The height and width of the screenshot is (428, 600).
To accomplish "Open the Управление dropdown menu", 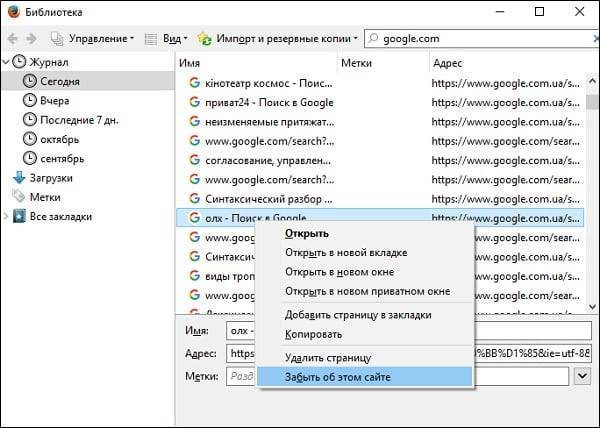I will coord(92,39).
